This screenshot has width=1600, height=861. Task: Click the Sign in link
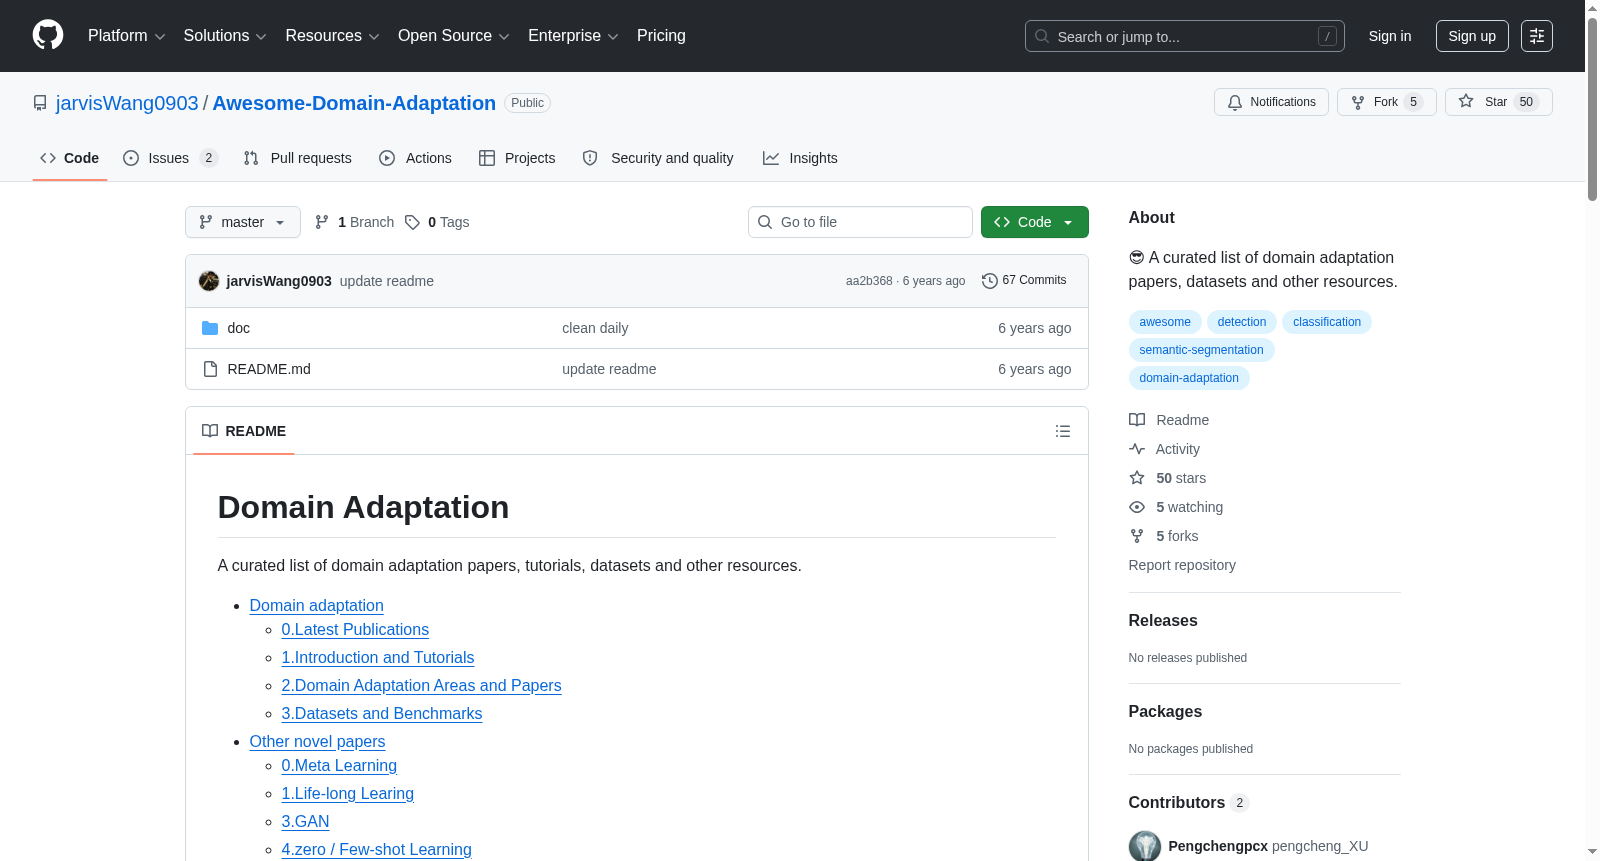[x=1390, y=36]
